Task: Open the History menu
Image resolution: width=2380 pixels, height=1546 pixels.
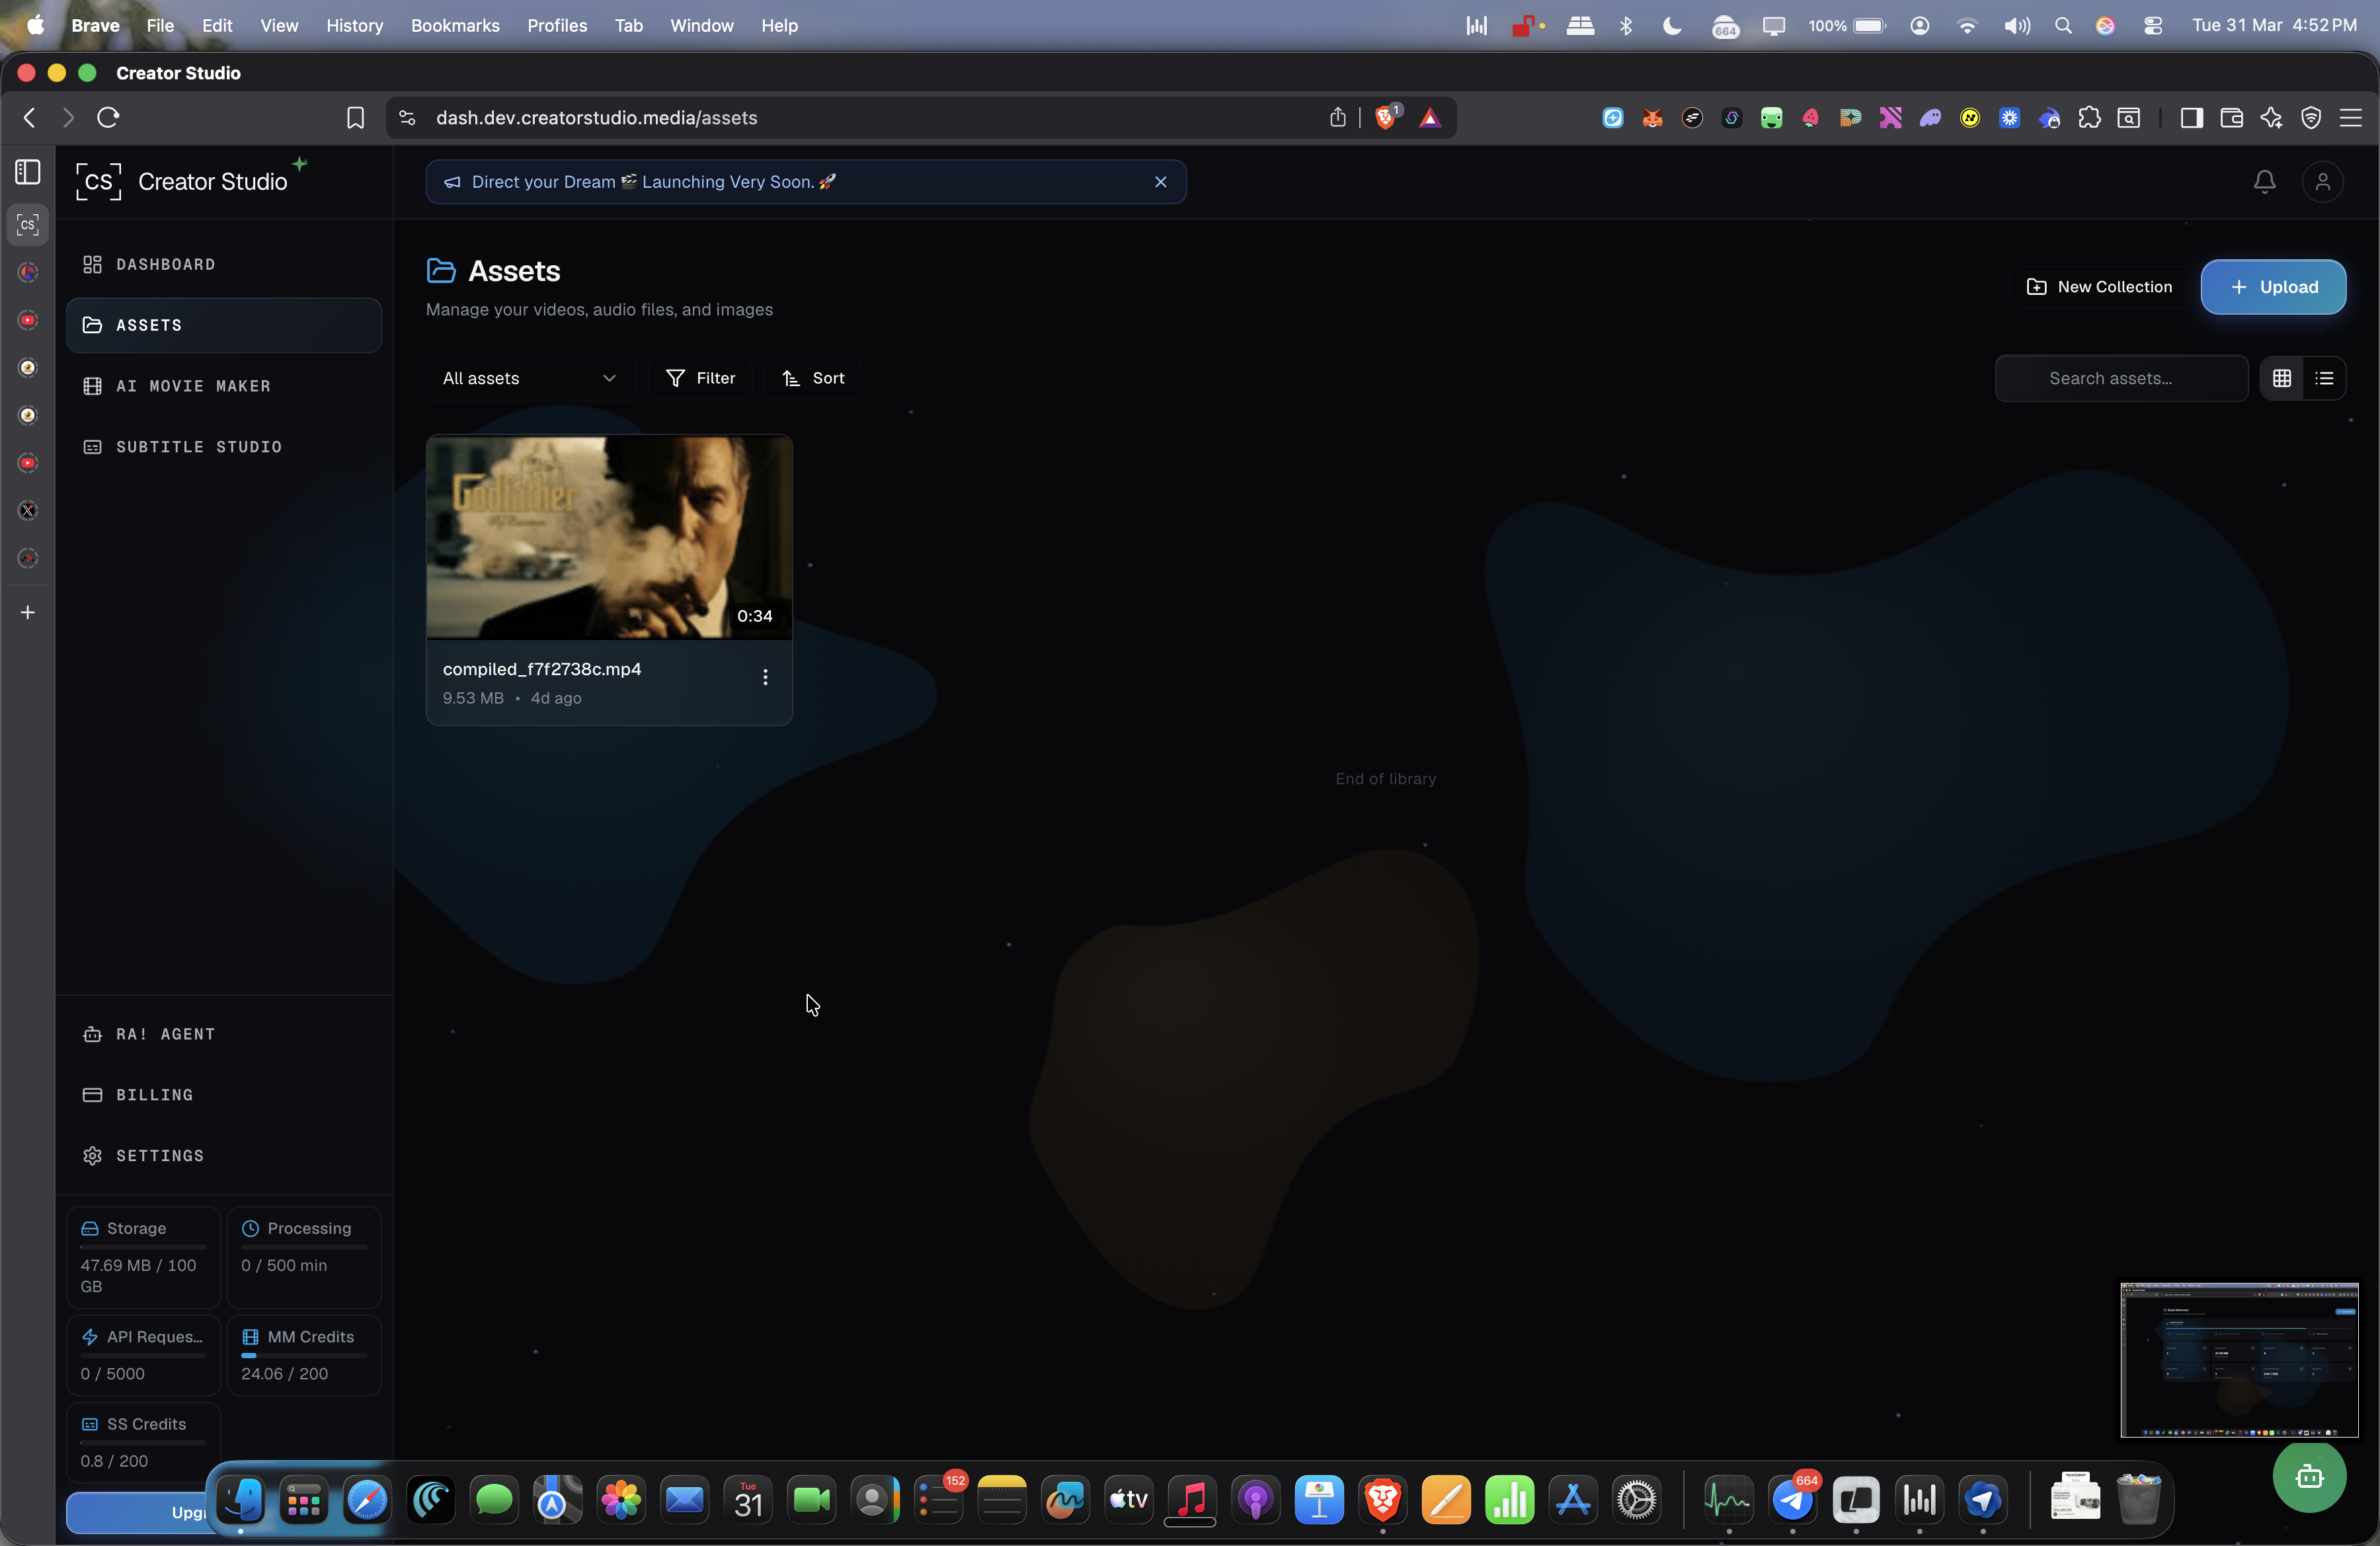Action: pyautogui.click(x=355, y=25)
